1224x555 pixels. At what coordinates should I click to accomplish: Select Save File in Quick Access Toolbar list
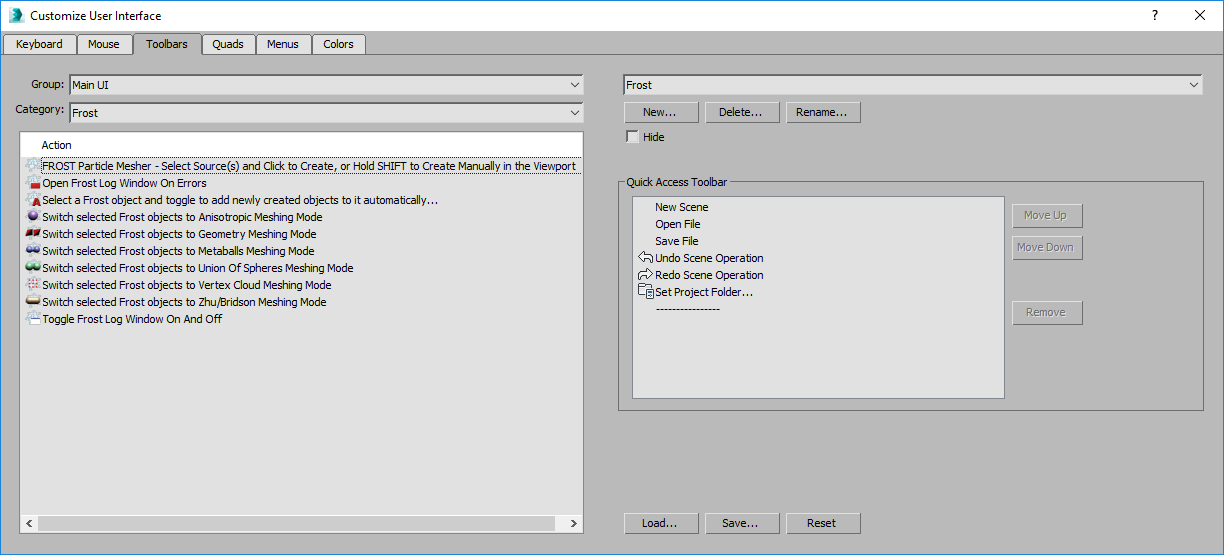(677, 241)
